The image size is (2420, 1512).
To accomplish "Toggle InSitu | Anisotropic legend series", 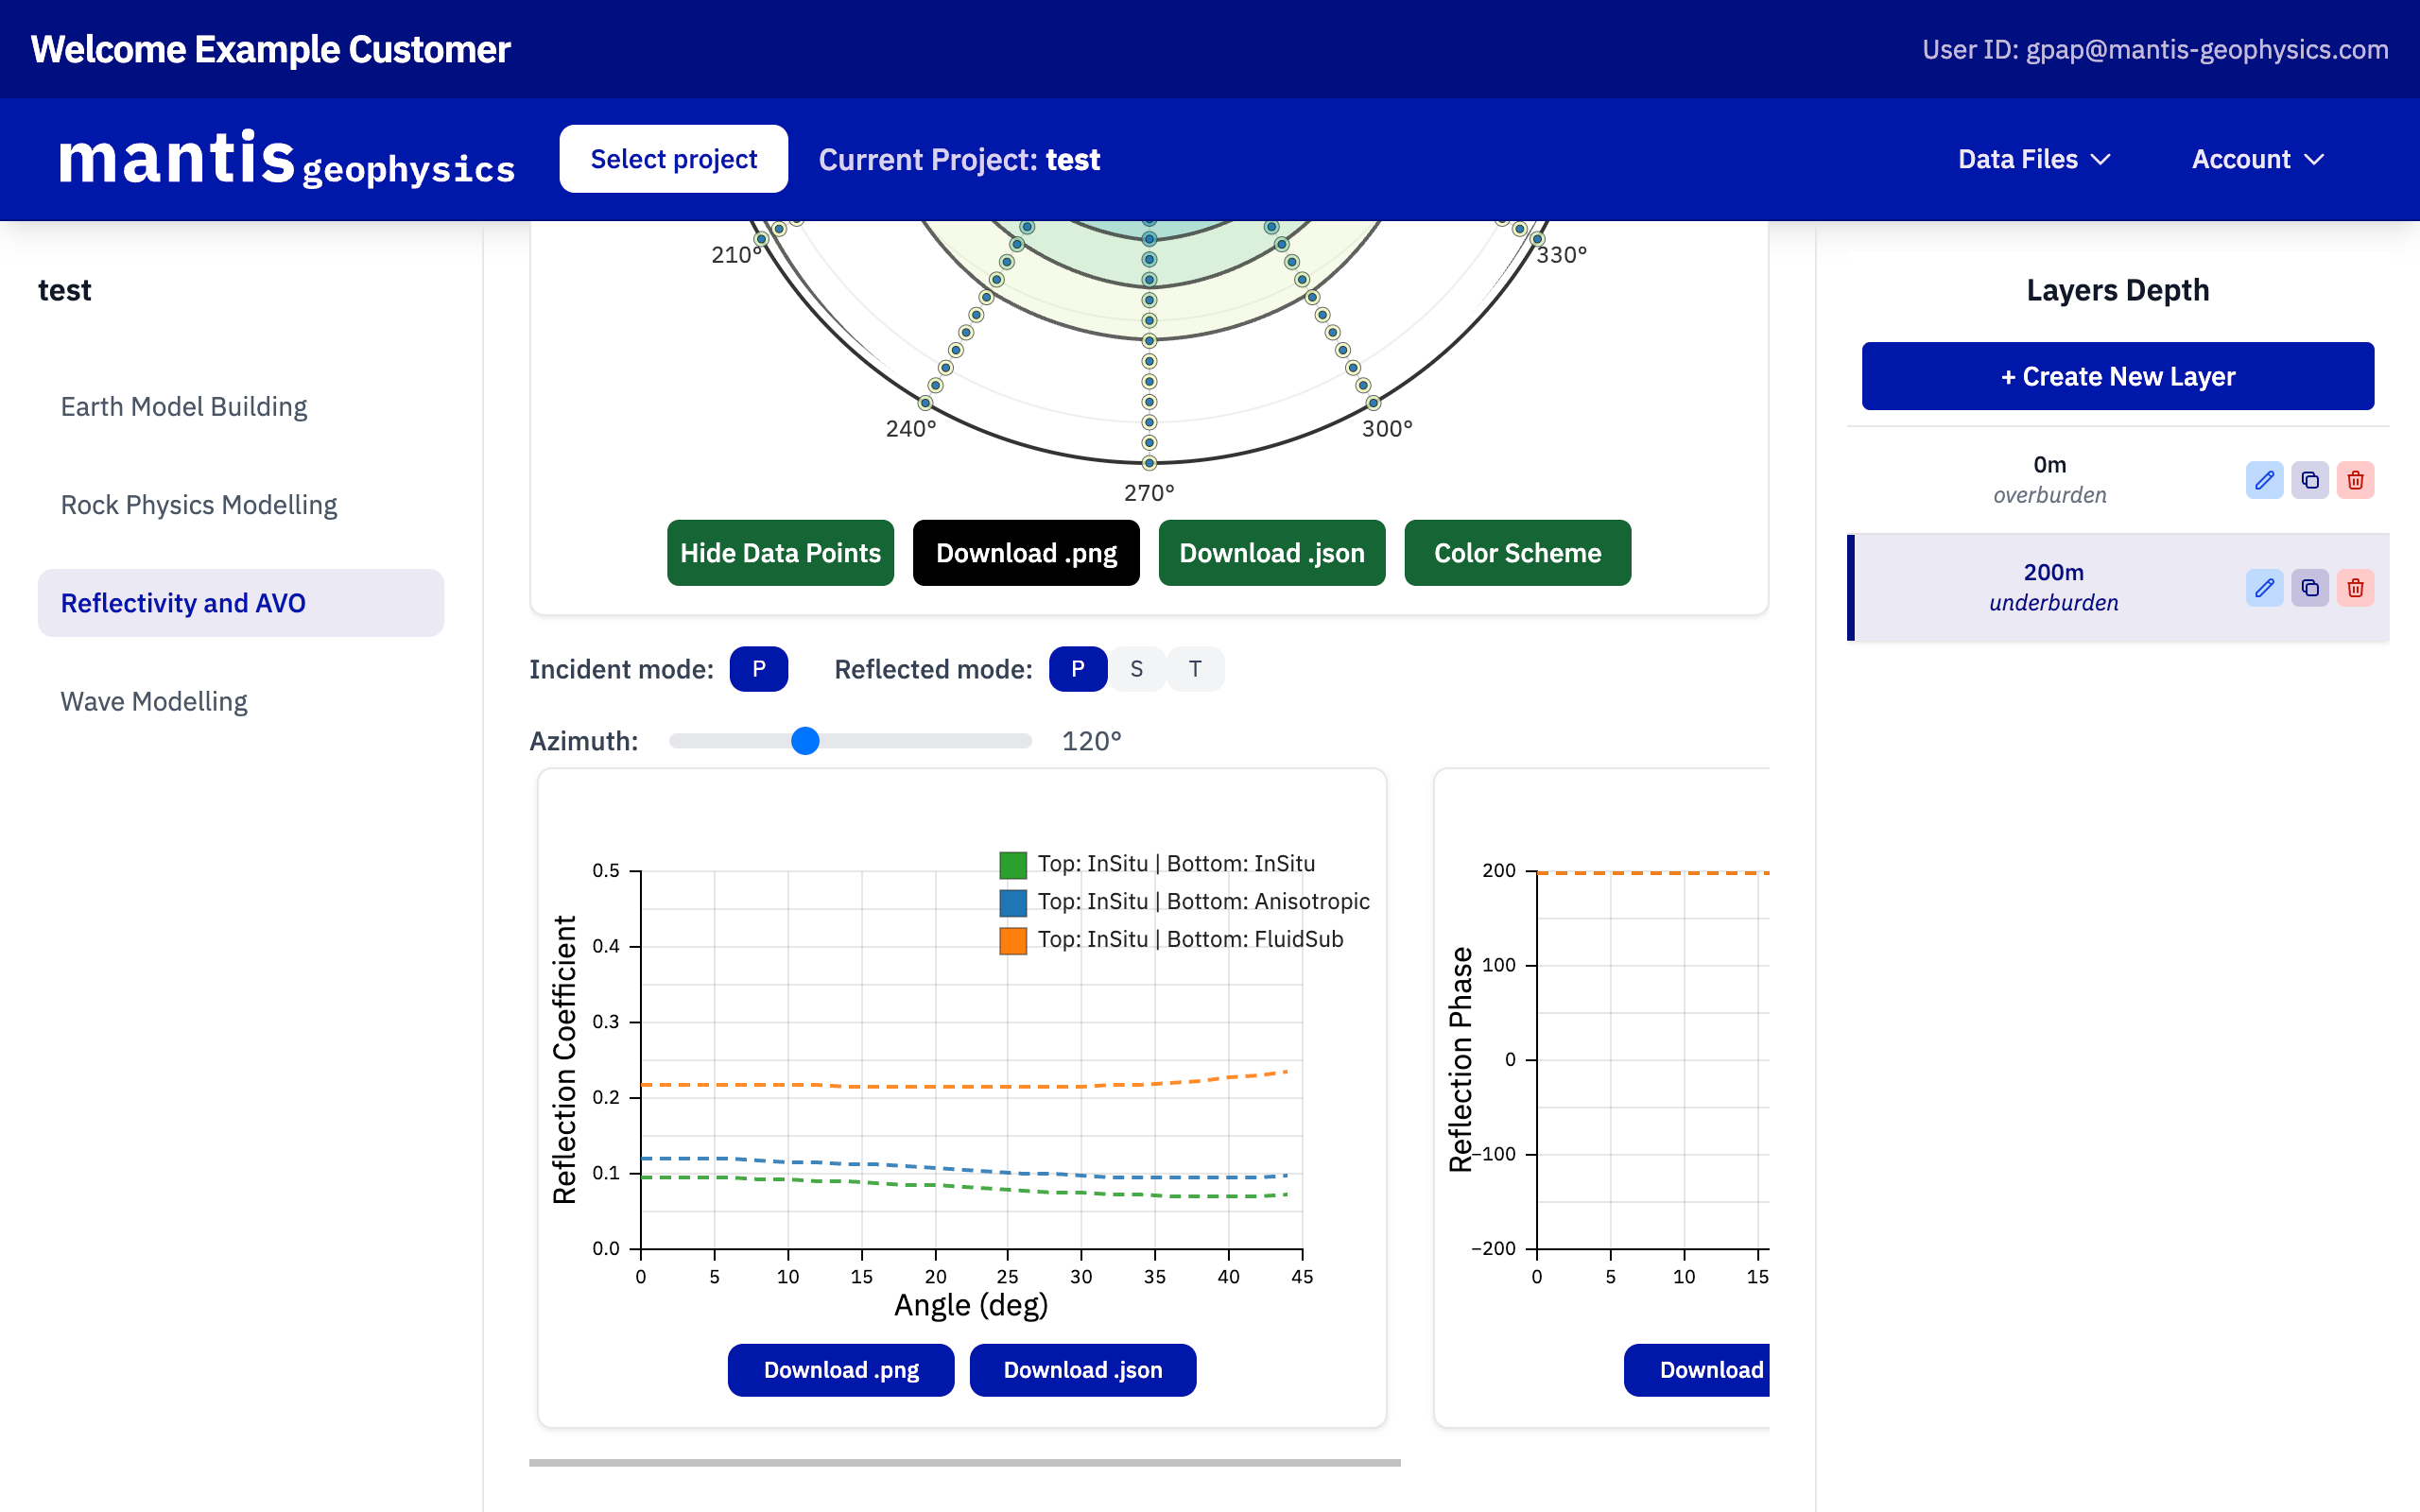I will (1185, 902).
